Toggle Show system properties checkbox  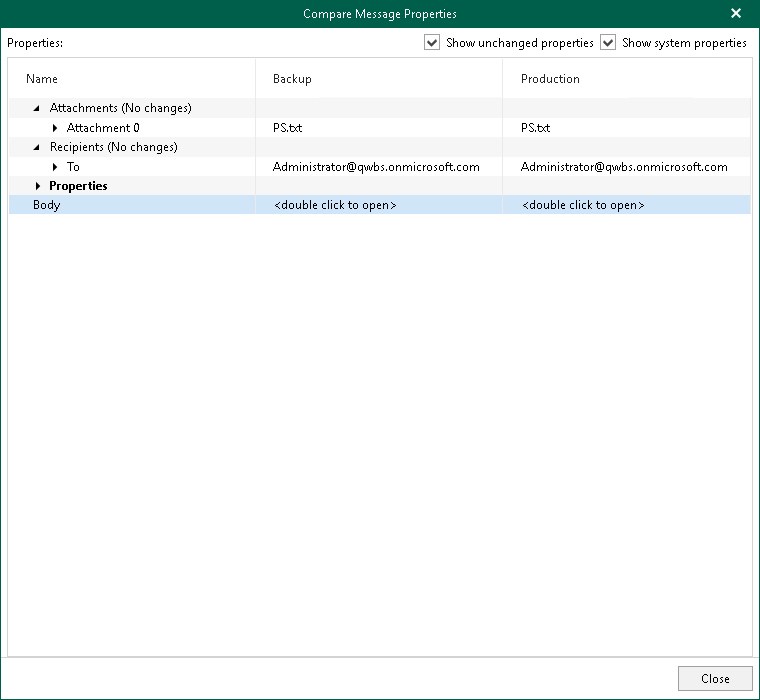pyautogui.click(x=608, y=42)
